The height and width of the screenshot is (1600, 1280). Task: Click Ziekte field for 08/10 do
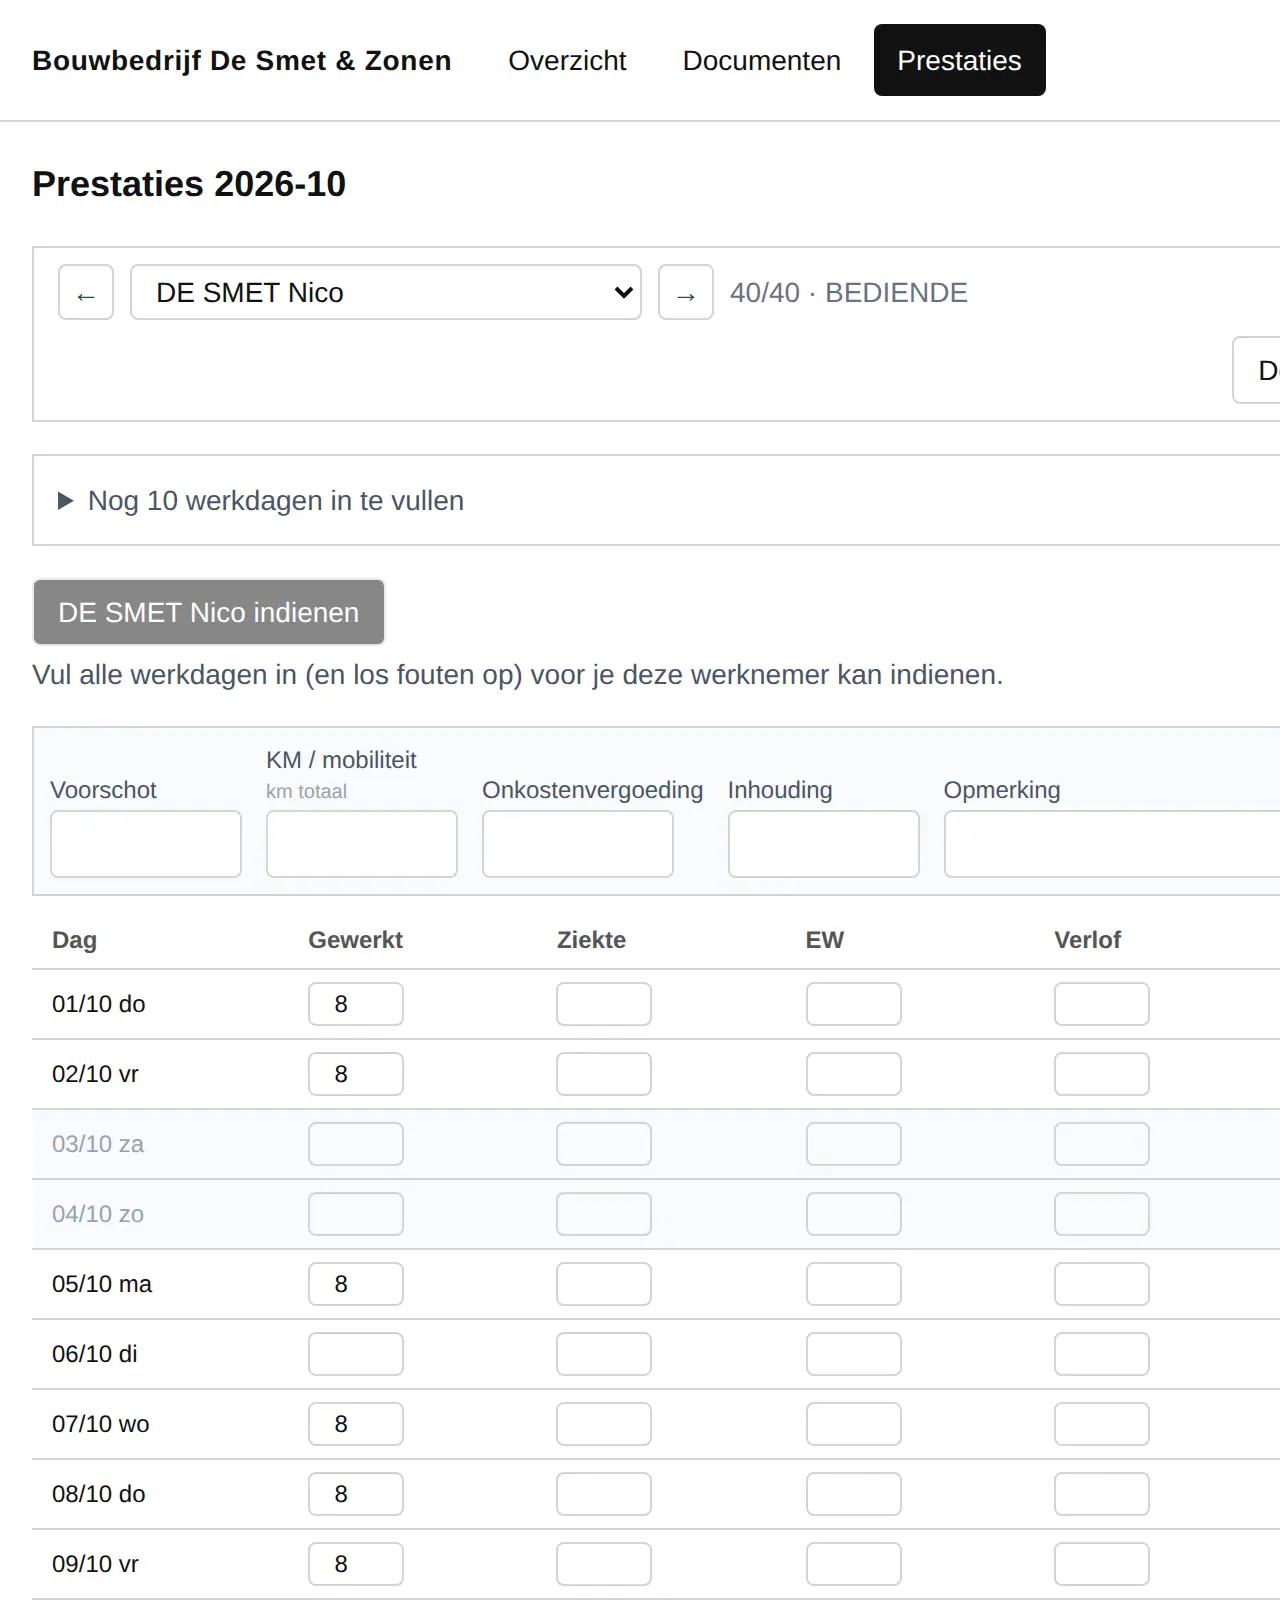[x=604, y=1494]
